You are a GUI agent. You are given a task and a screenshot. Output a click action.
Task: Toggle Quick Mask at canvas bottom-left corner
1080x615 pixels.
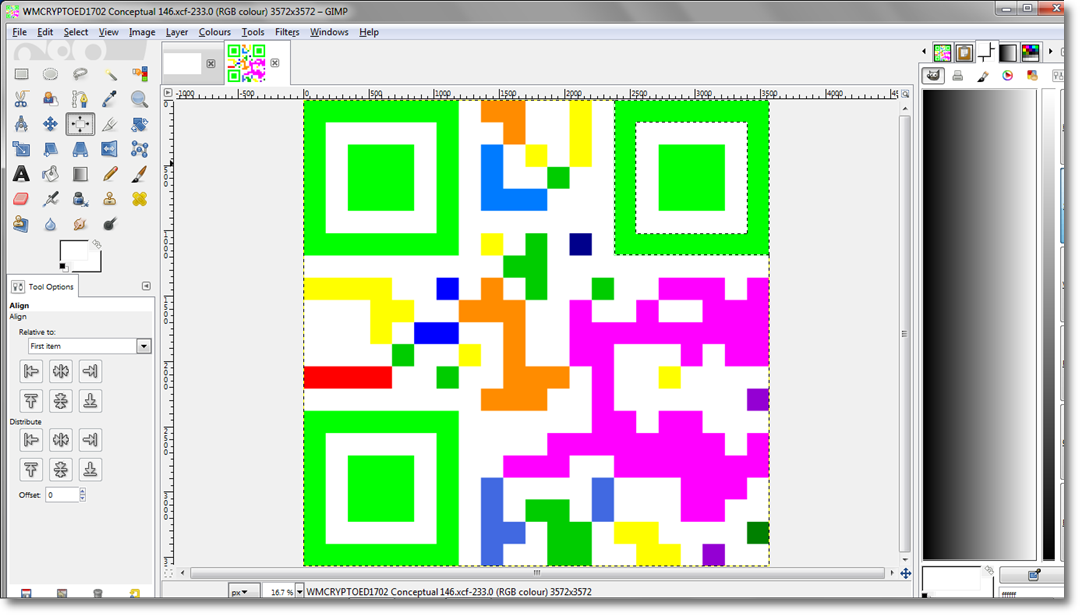click(168, 573)
